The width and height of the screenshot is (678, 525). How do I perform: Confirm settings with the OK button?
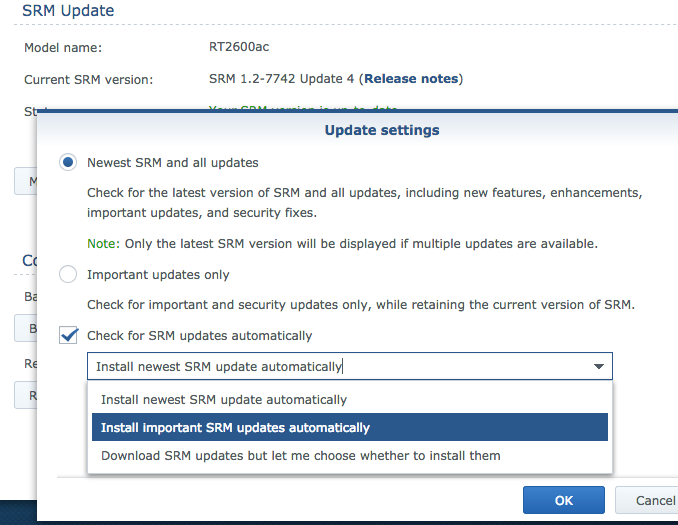(x=563, y=500)
